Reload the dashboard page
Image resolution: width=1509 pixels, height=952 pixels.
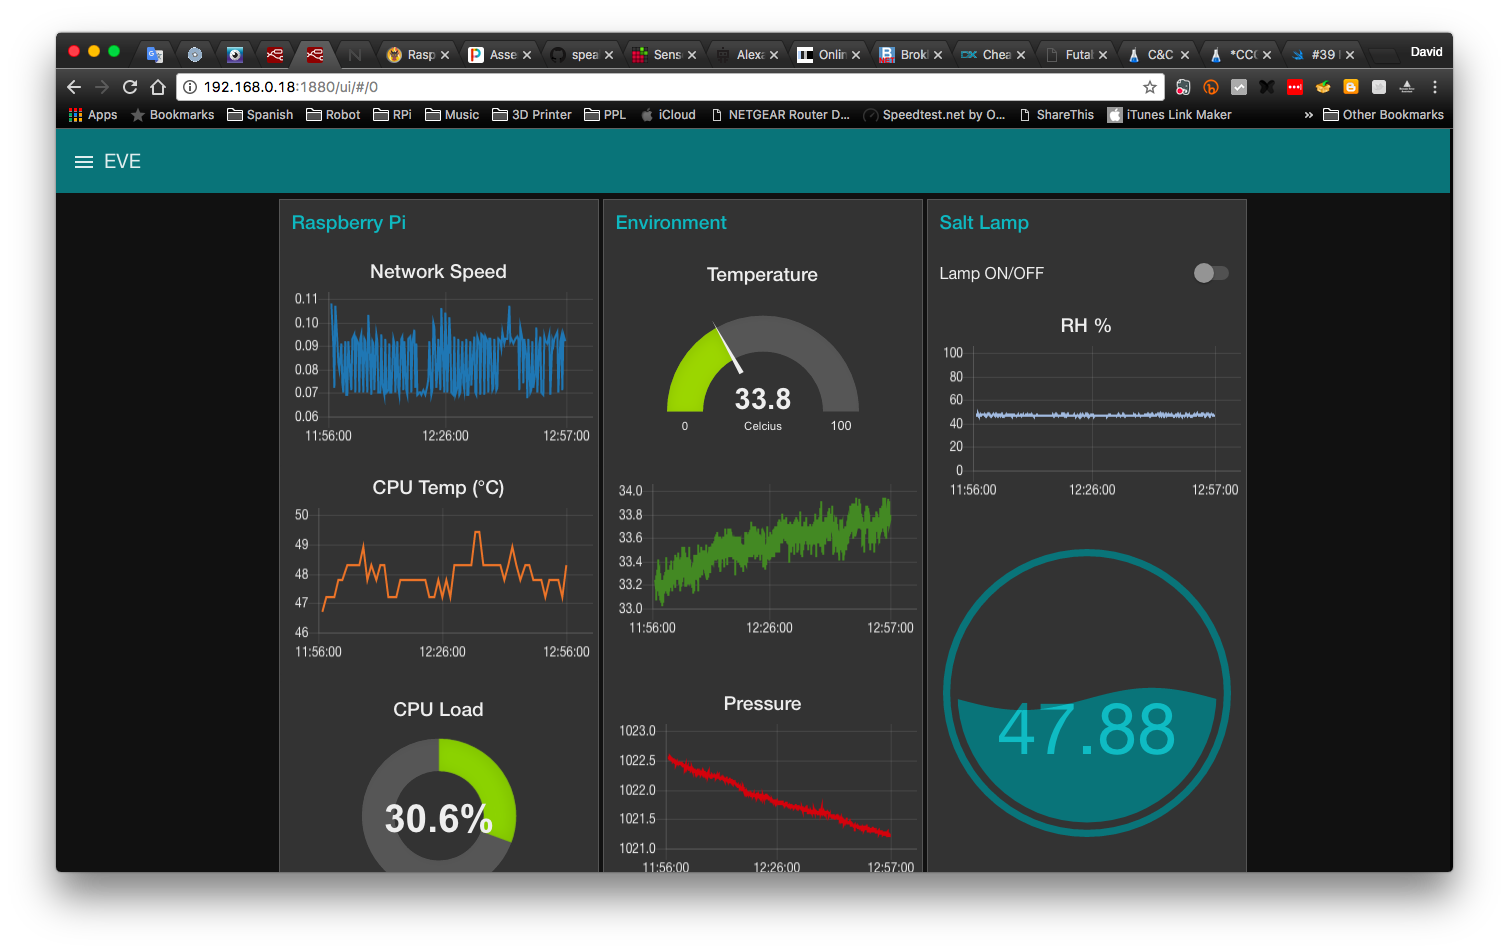(130, 87)
